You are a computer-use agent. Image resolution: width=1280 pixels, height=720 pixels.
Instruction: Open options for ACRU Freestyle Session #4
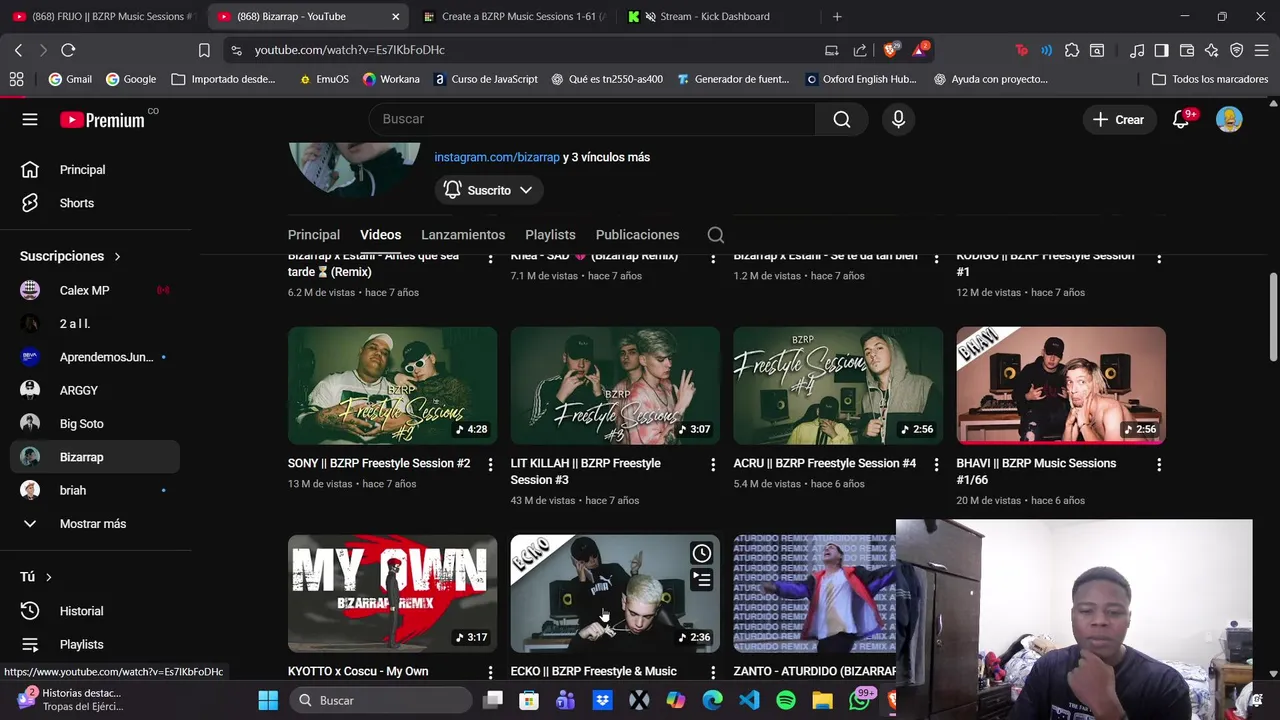point(936,464)
